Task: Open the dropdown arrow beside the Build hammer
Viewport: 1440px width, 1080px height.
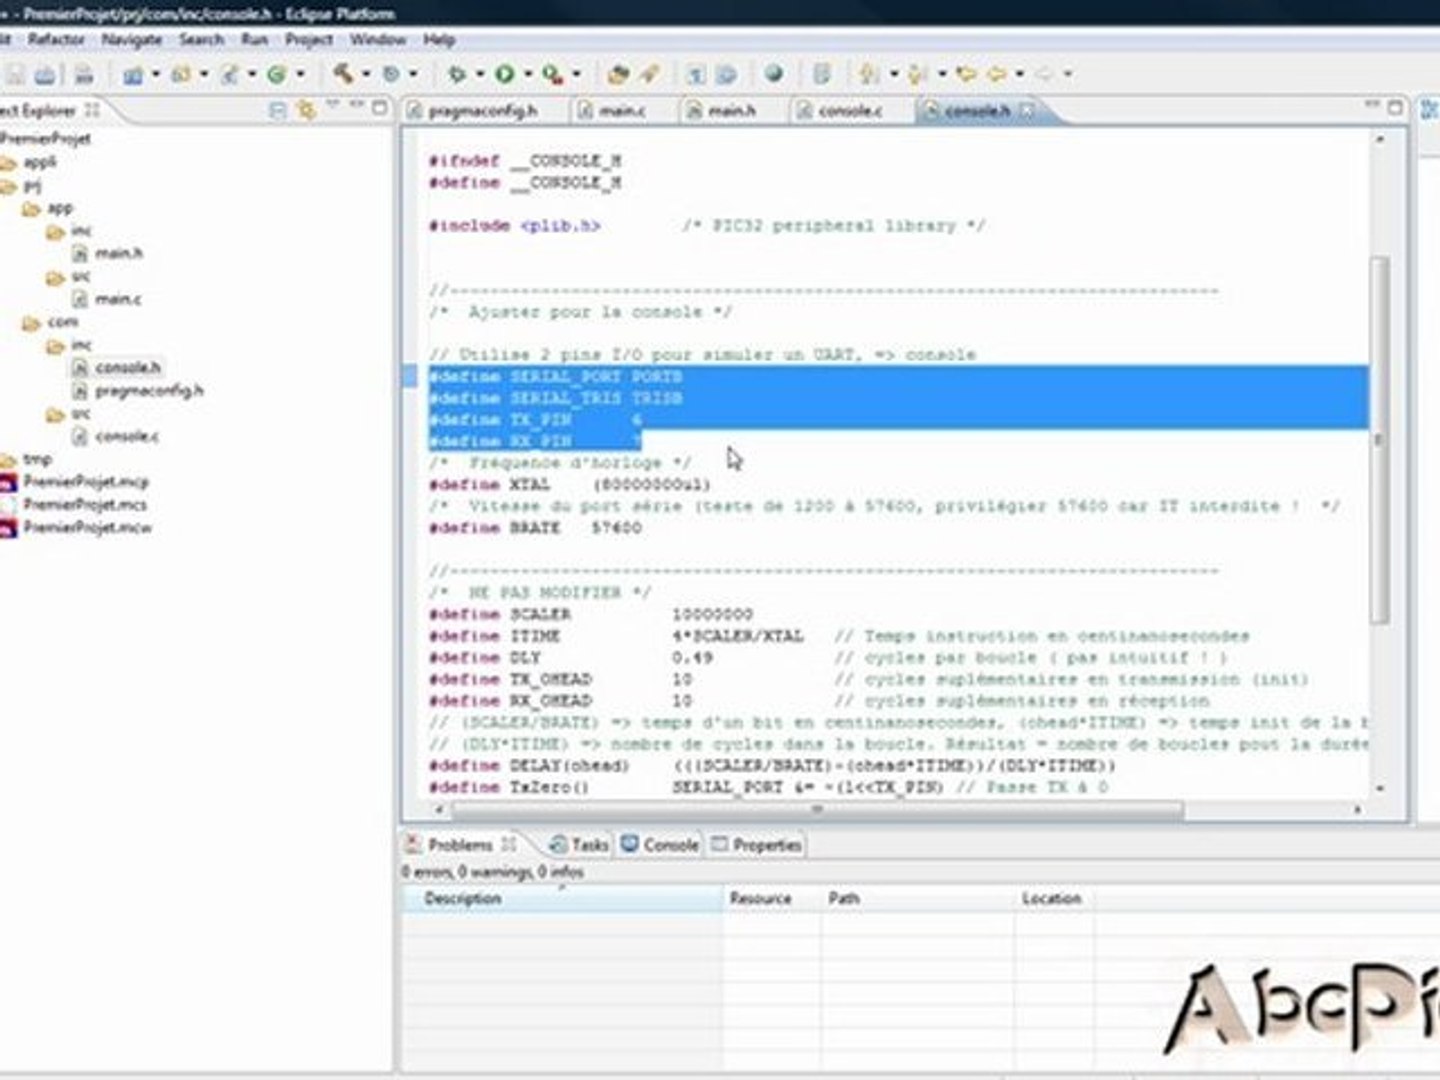Action: [366, 75]
